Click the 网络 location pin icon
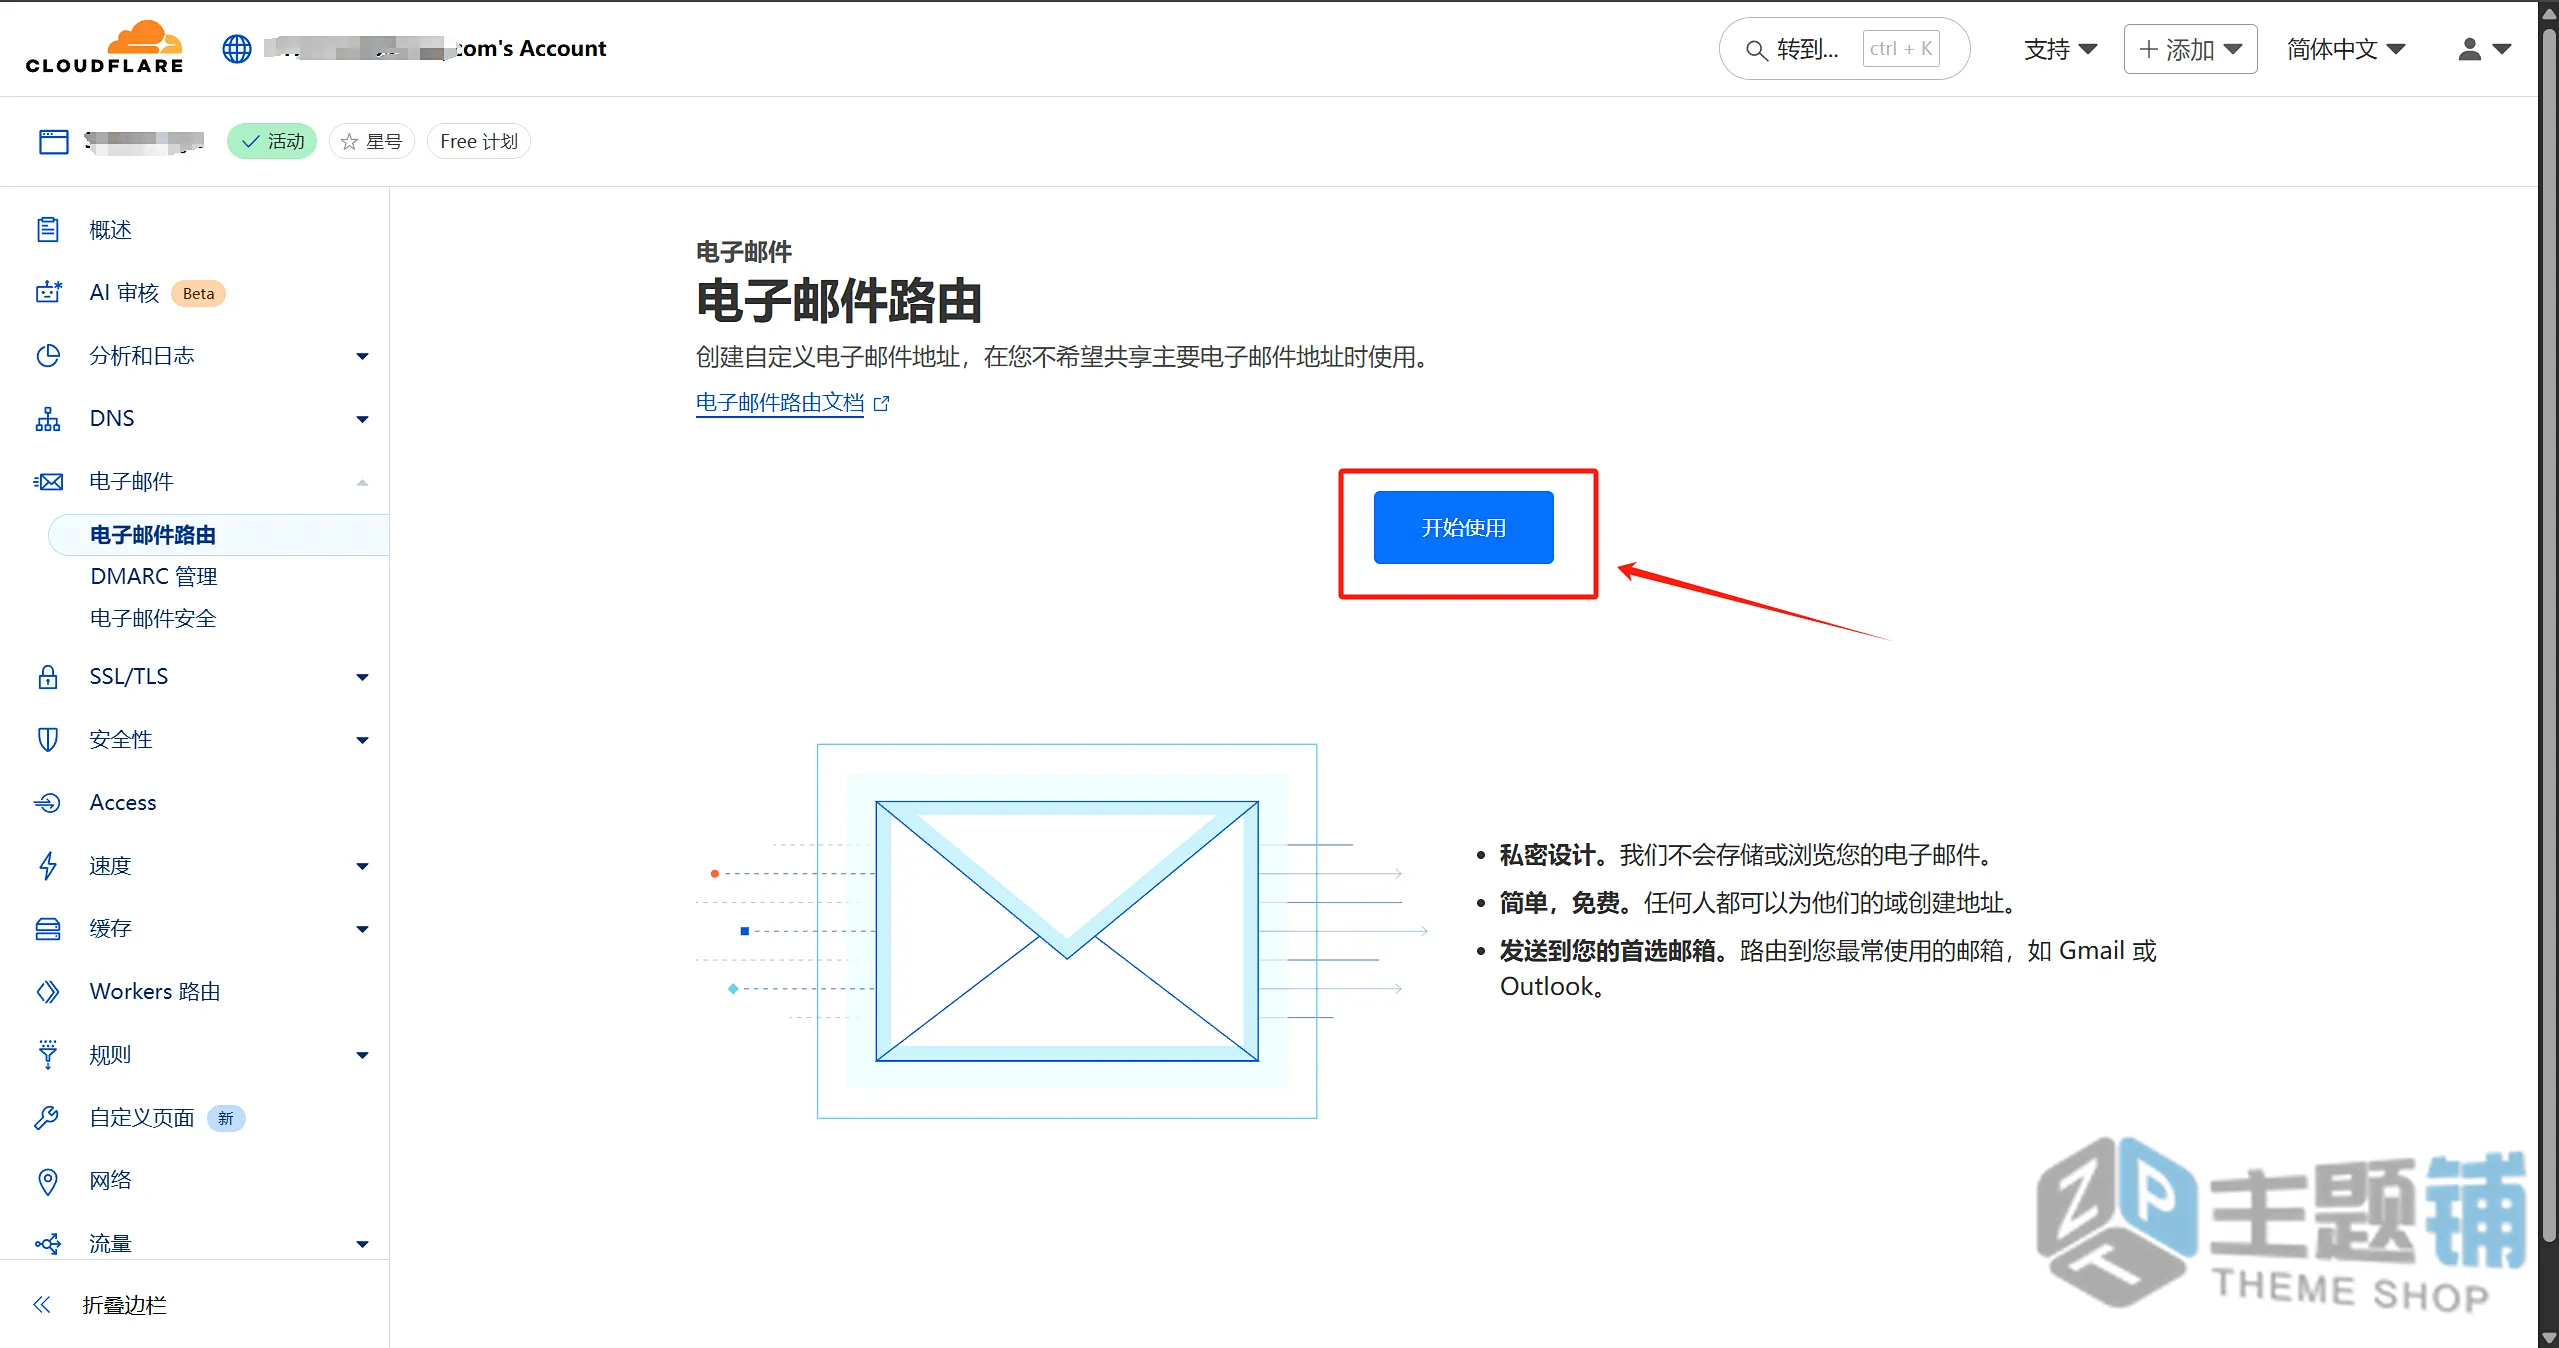 [48, 1181]
